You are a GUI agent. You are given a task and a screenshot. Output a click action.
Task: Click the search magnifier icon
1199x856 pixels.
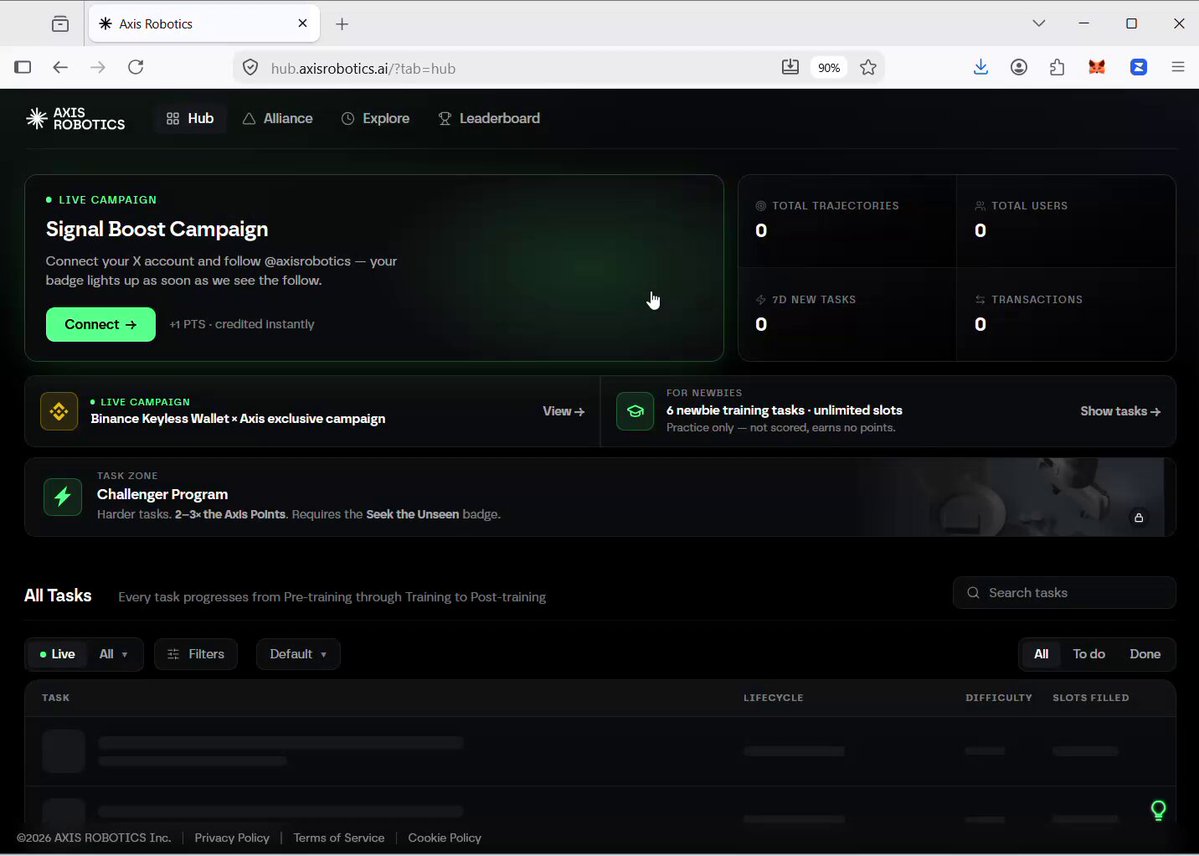tap(973, 593)
